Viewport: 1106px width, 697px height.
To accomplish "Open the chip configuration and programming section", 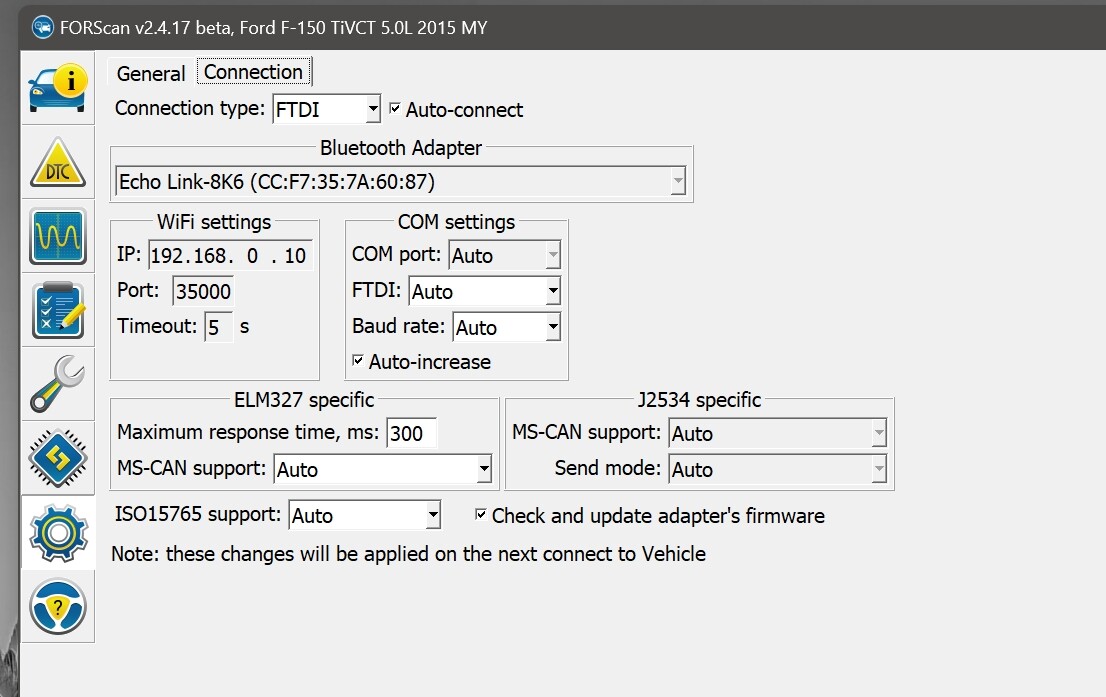I will pyautogui.click(x=58, y=459).
